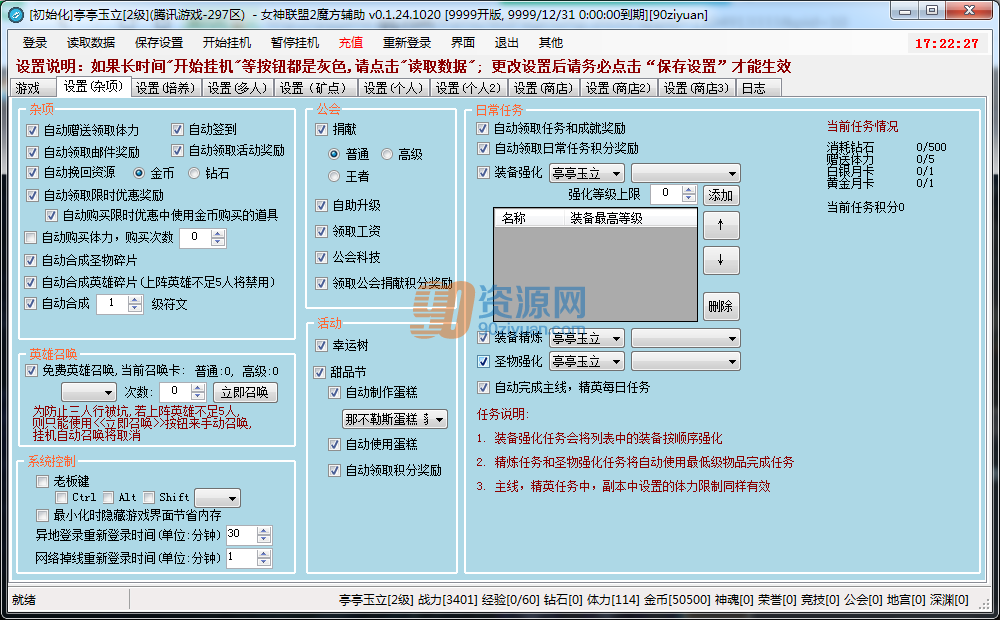Switch to the 设置(商店3) tab

click(x=696, y=88)
